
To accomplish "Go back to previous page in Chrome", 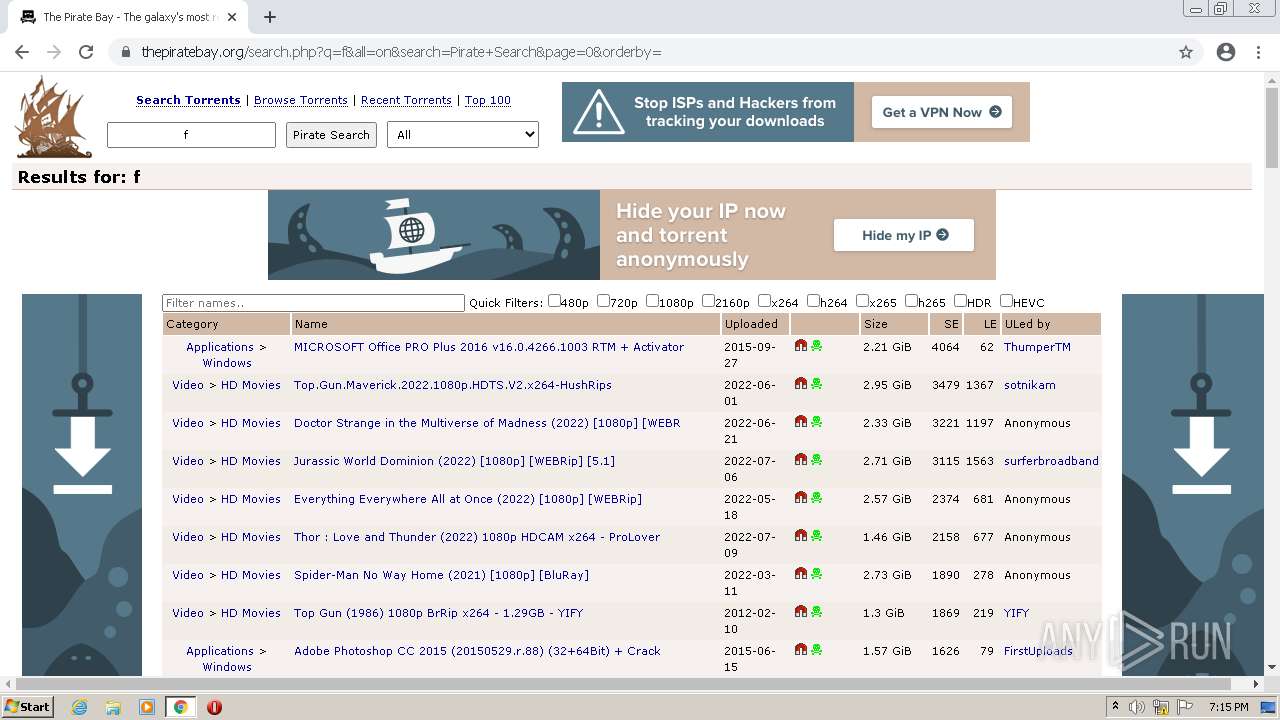I will point(22,52).
